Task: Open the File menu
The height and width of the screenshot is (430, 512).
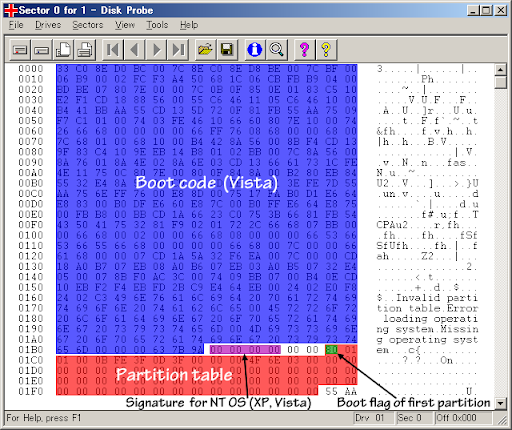Action: [x=16, y=25]
